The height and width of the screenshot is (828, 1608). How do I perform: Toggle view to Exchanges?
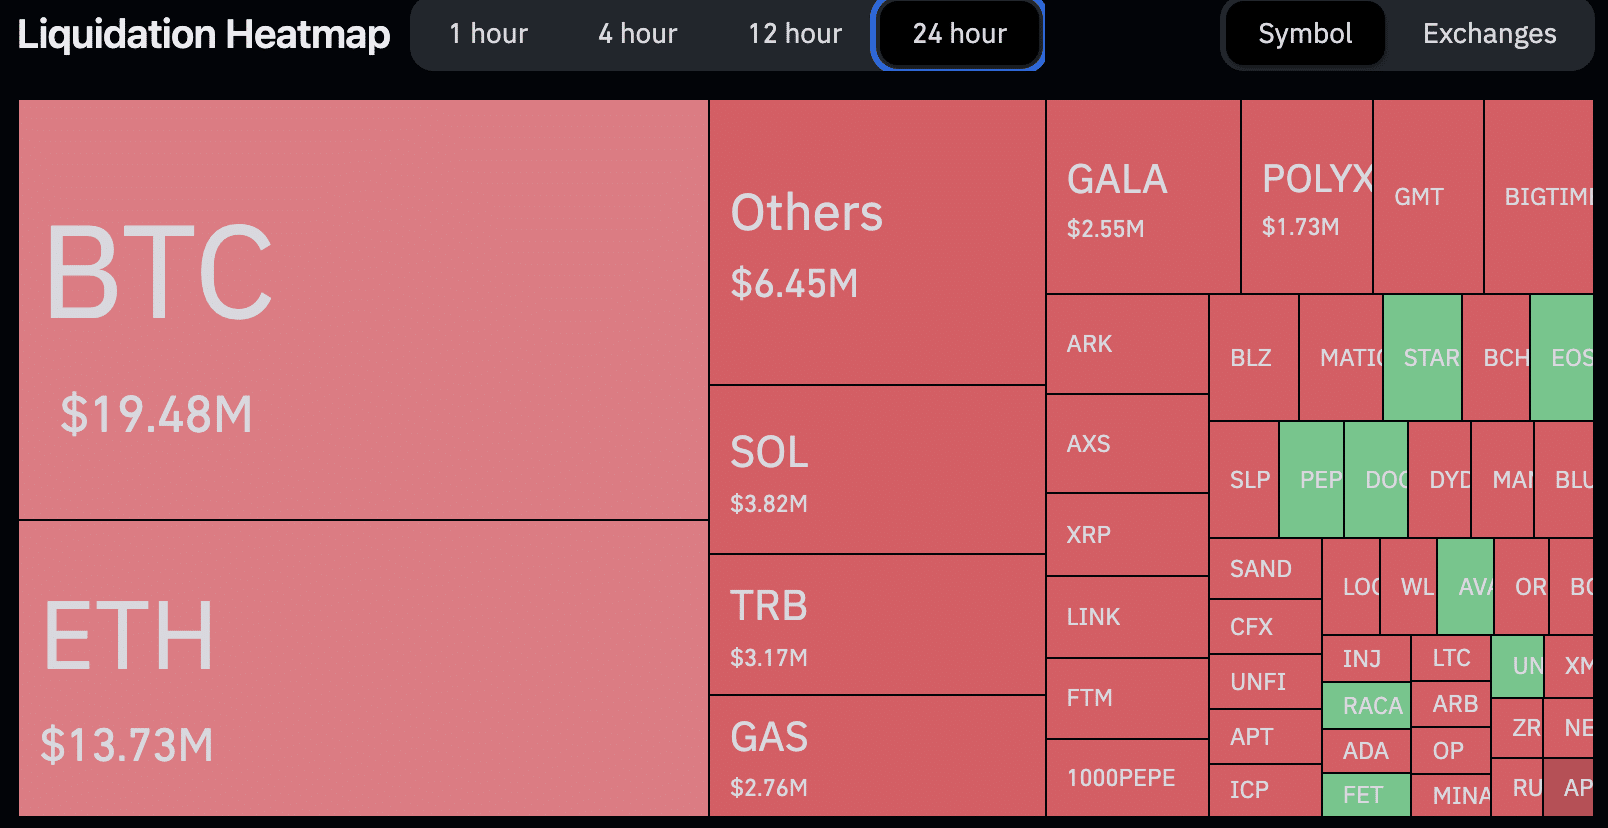pyautogui.click(x=1489, y=34)
